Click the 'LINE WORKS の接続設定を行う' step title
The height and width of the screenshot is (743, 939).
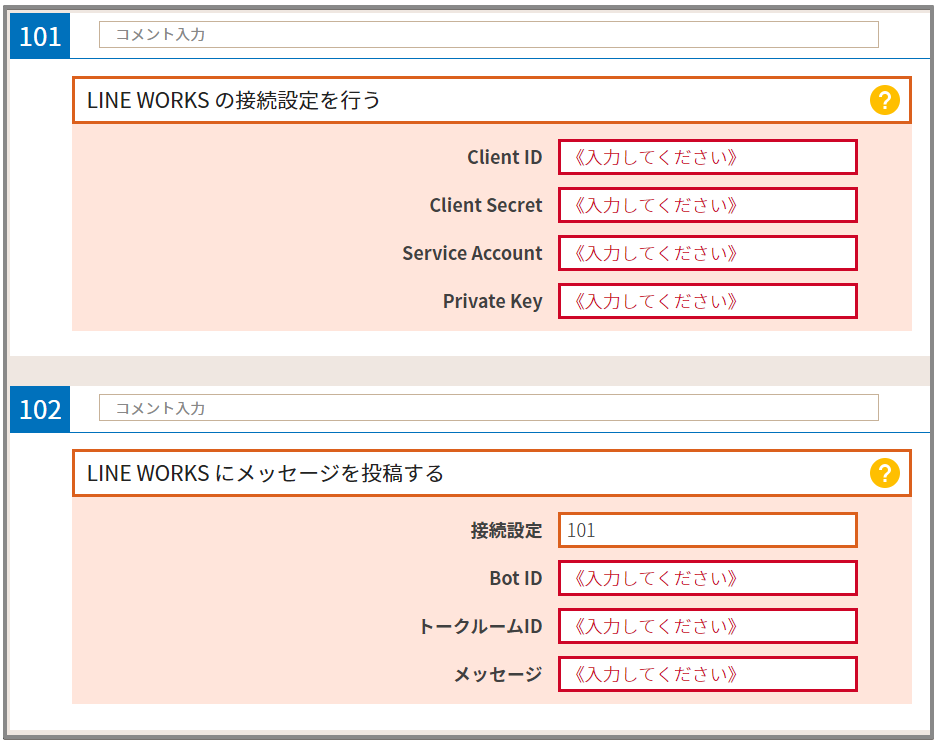pos(234,100)
